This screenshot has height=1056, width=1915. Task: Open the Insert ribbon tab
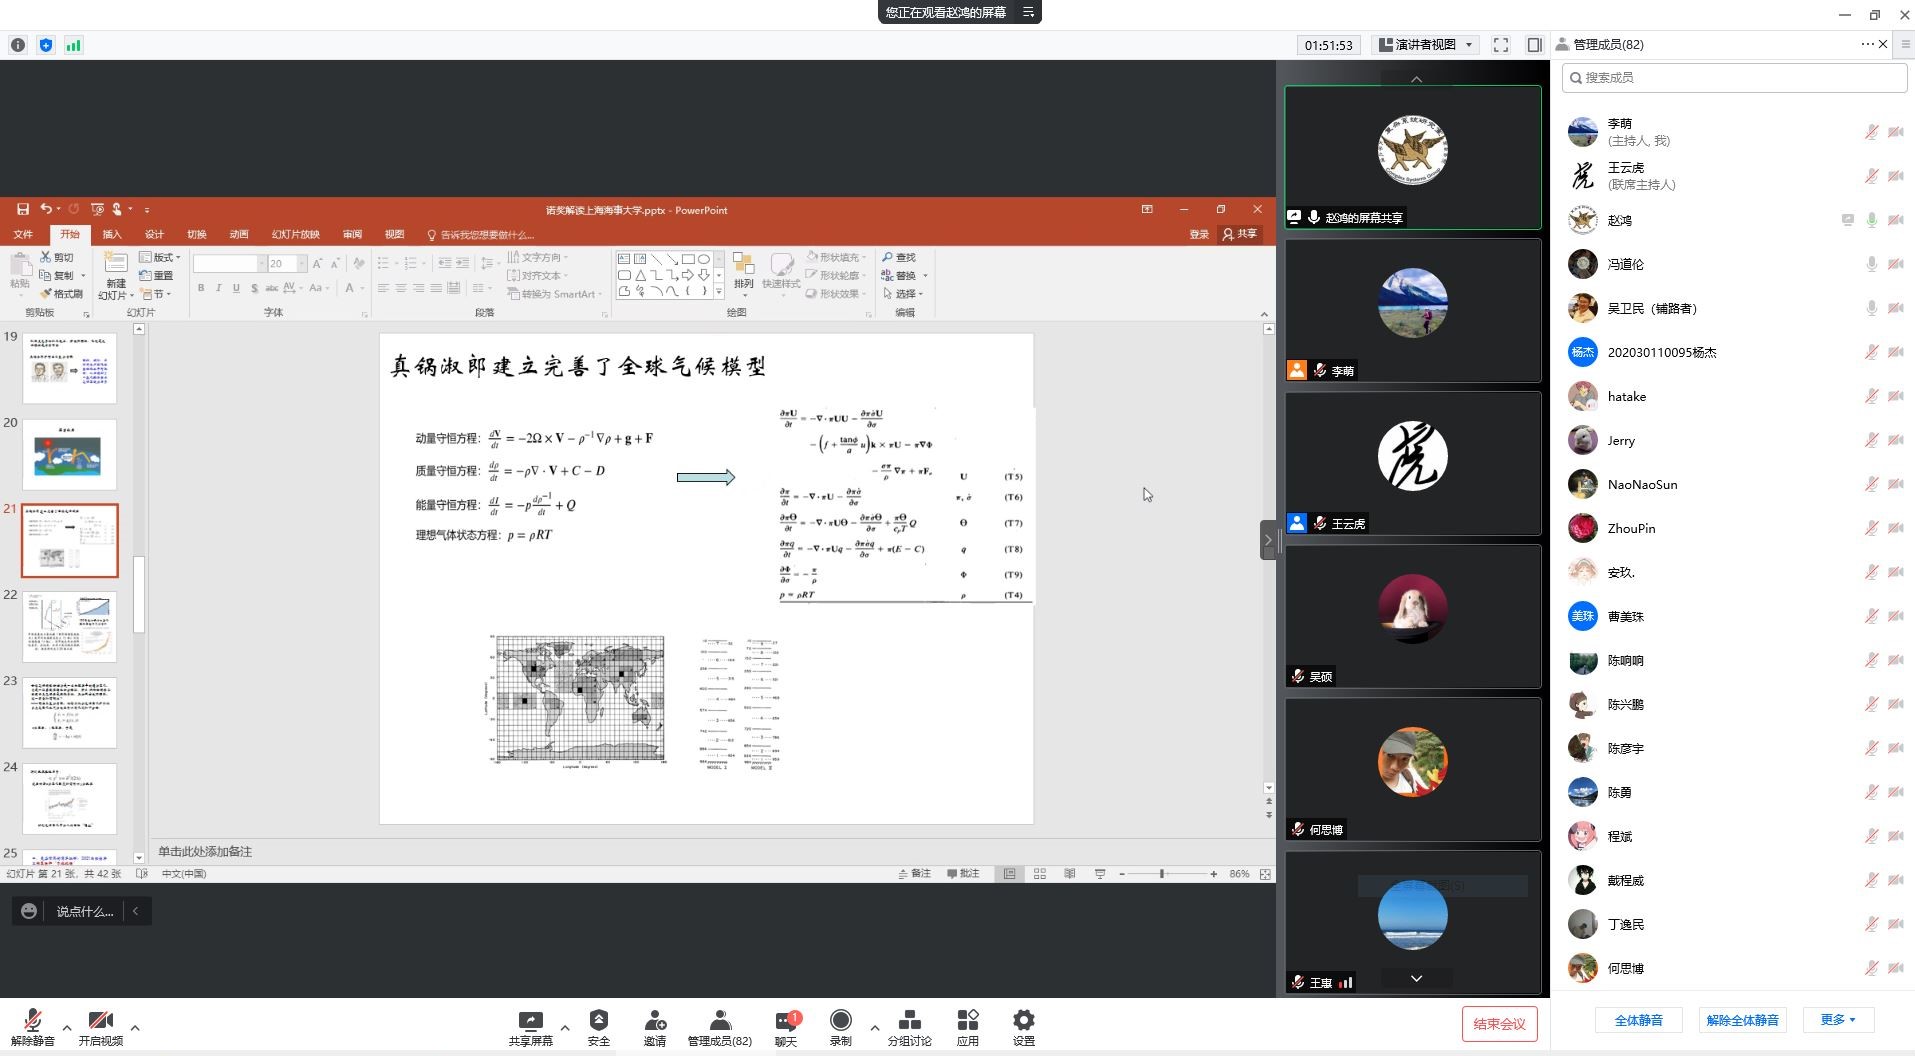(112, 234)
